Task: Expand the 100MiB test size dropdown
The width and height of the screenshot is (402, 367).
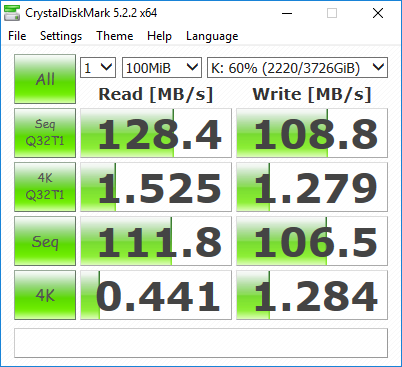Action: (x=162, y=68)
